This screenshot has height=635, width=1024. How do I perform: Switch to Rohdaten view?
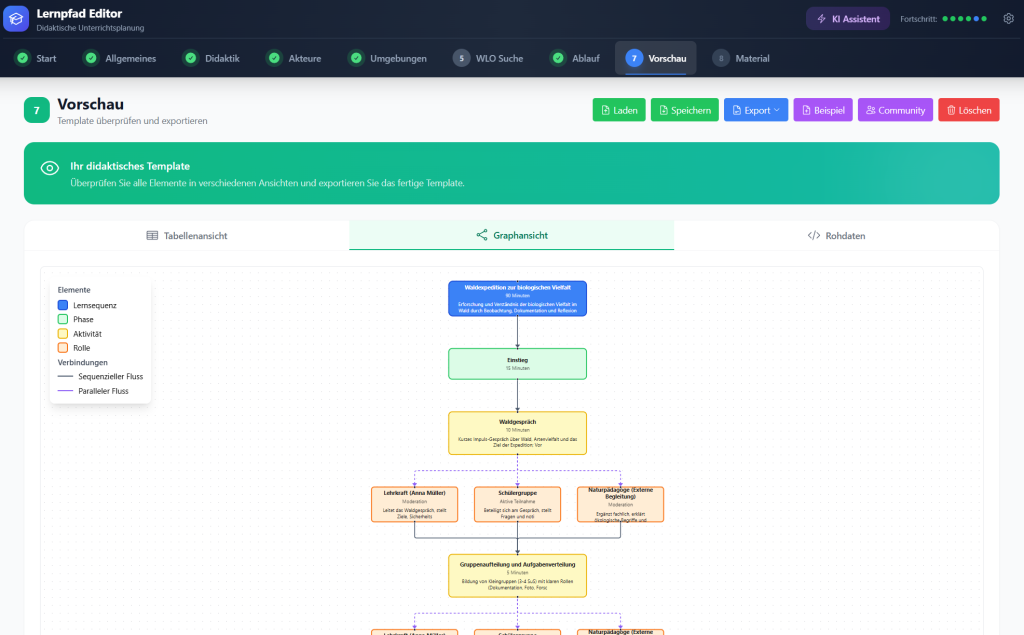click(x=837, y=236)
